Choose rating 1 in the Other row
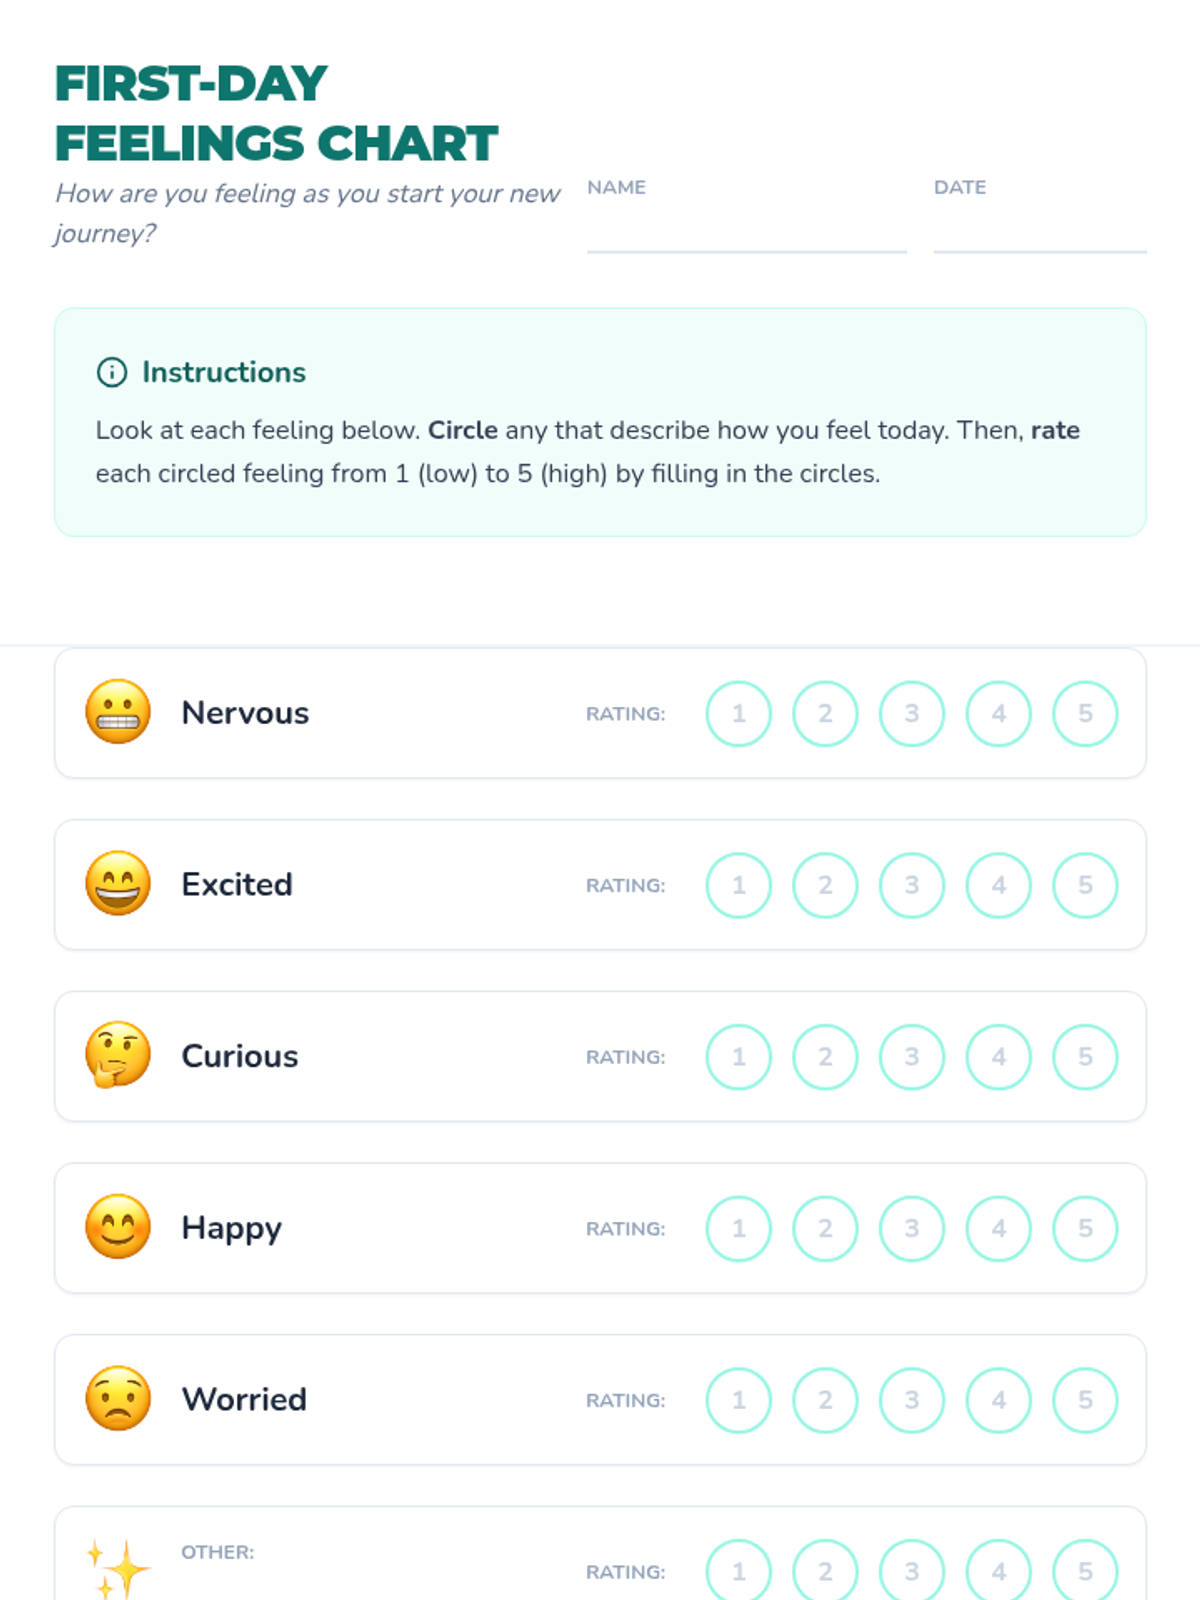Screen dimensions: 1200x1600 tap(739, 1572)
